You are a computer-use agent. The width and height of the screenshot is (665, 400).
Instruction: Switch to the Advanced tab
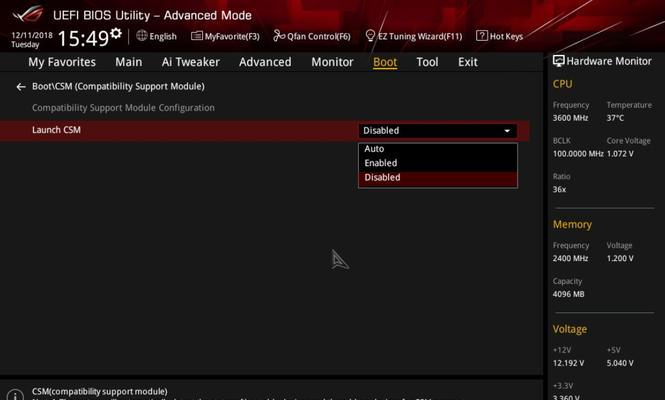pyautogui.click(x=265, y=62)
